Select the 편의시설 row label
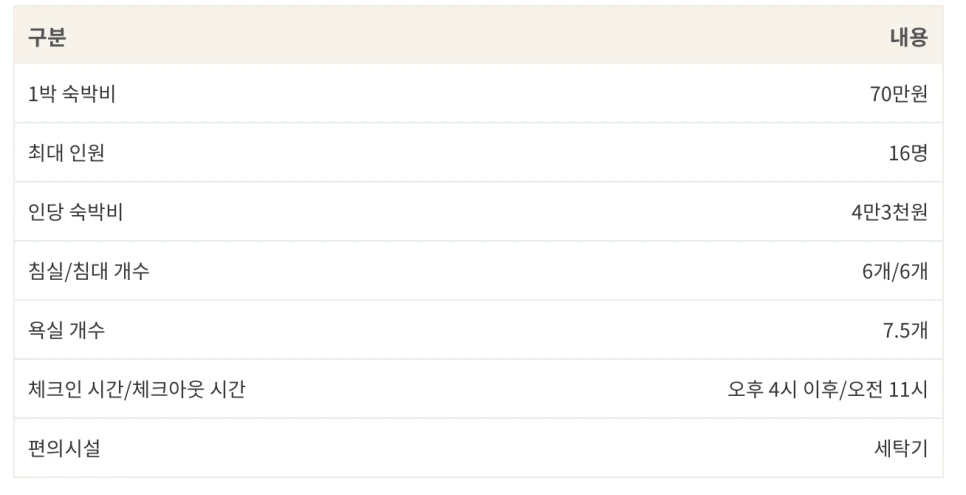966x495 pixels. click(64, 449)
